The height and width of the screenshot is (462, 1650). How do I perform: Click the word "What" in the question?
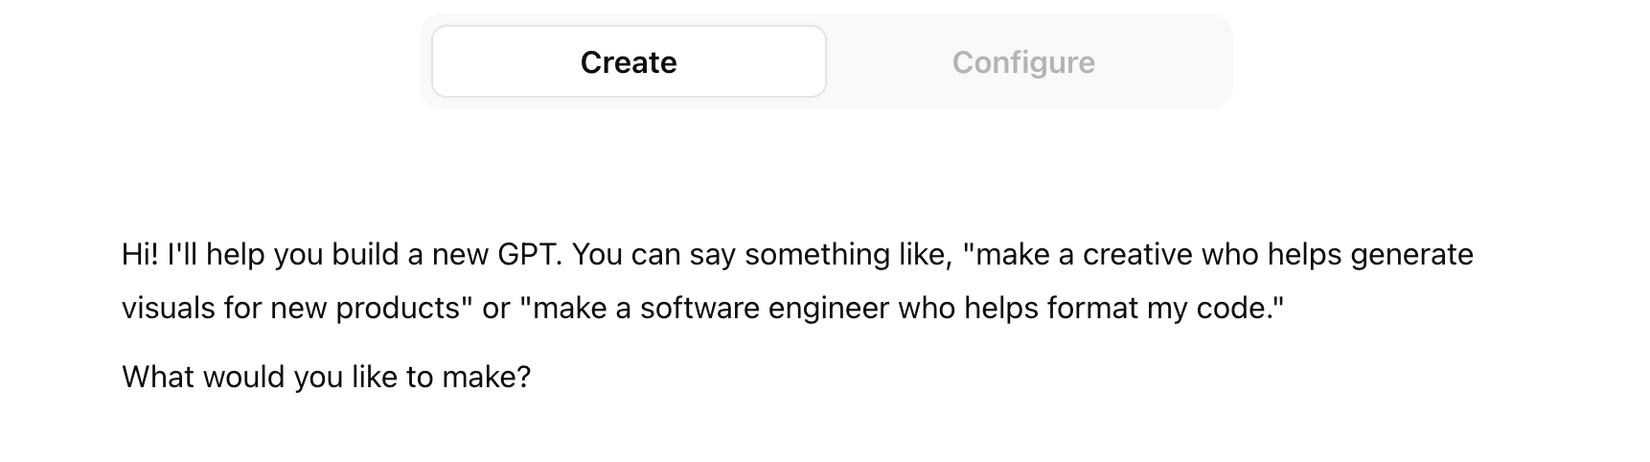[x=158, y=377]
